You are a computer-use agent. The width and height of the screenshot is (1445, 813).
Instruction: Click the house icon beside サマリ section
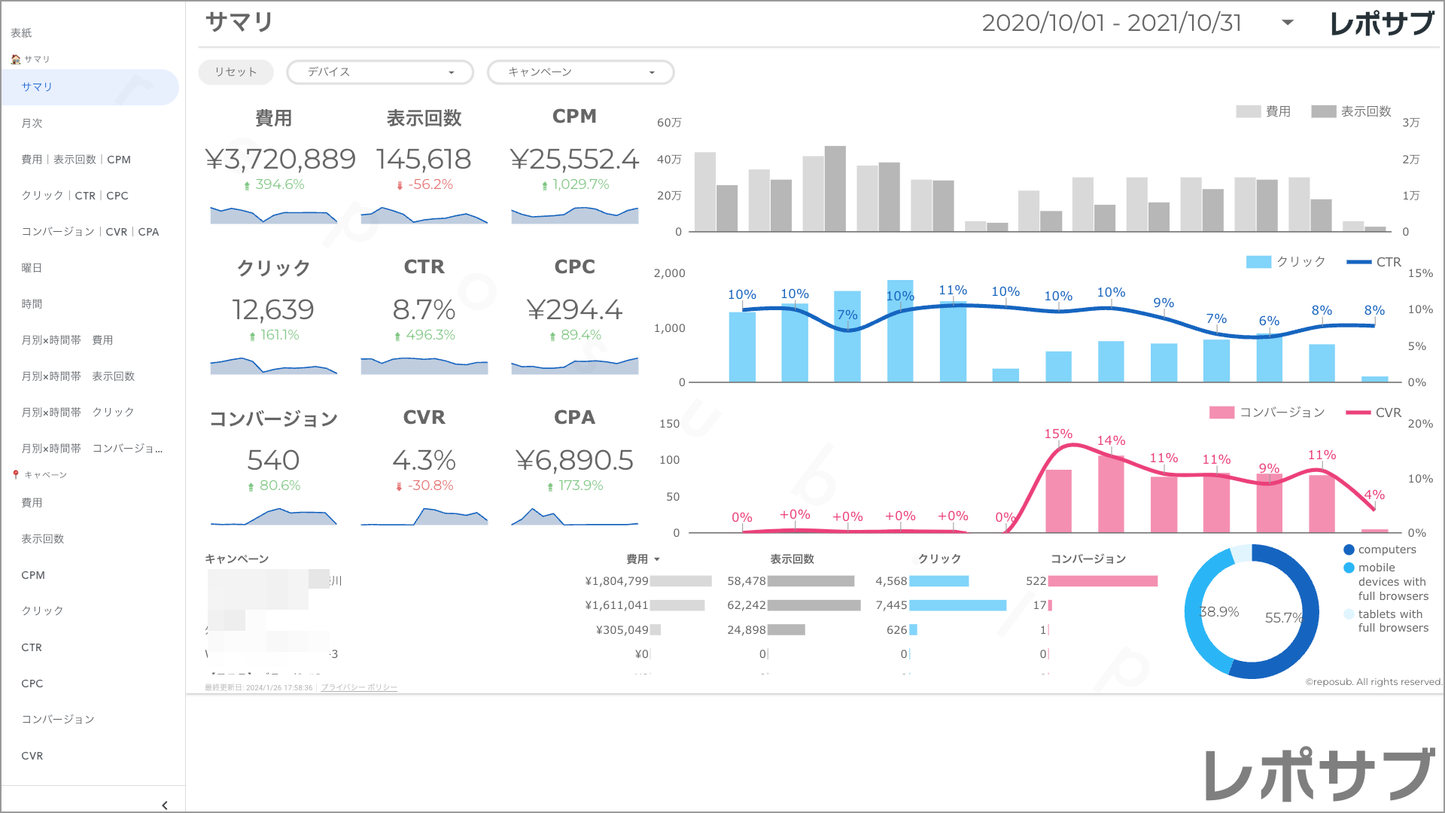[16, 60]
